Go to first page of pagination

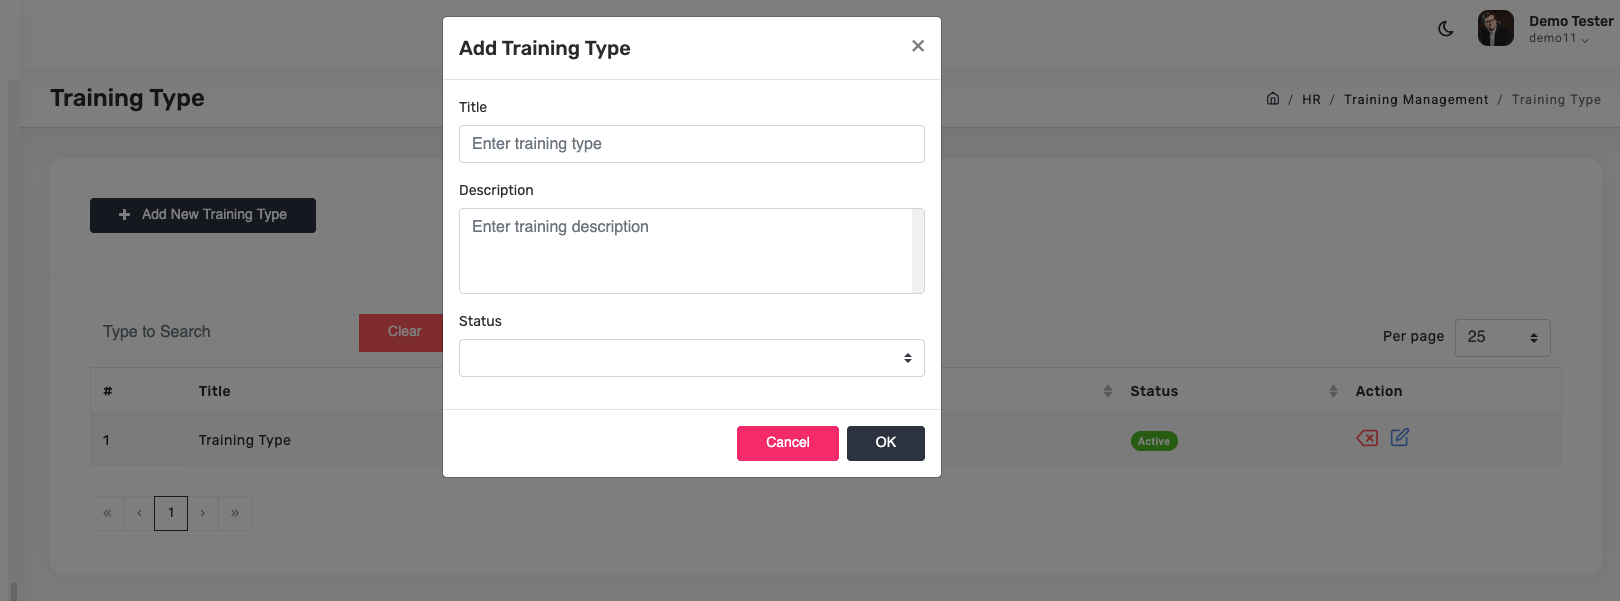107,513
